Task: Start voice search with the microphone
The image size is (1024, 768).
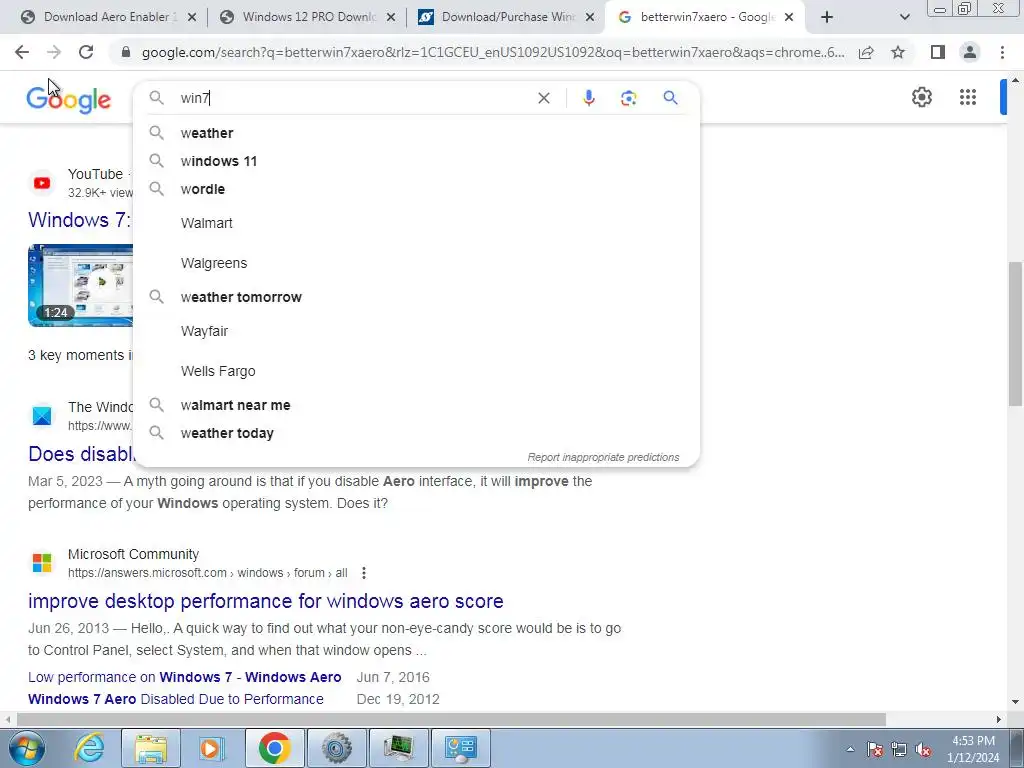Action: [x=588, y=98]
